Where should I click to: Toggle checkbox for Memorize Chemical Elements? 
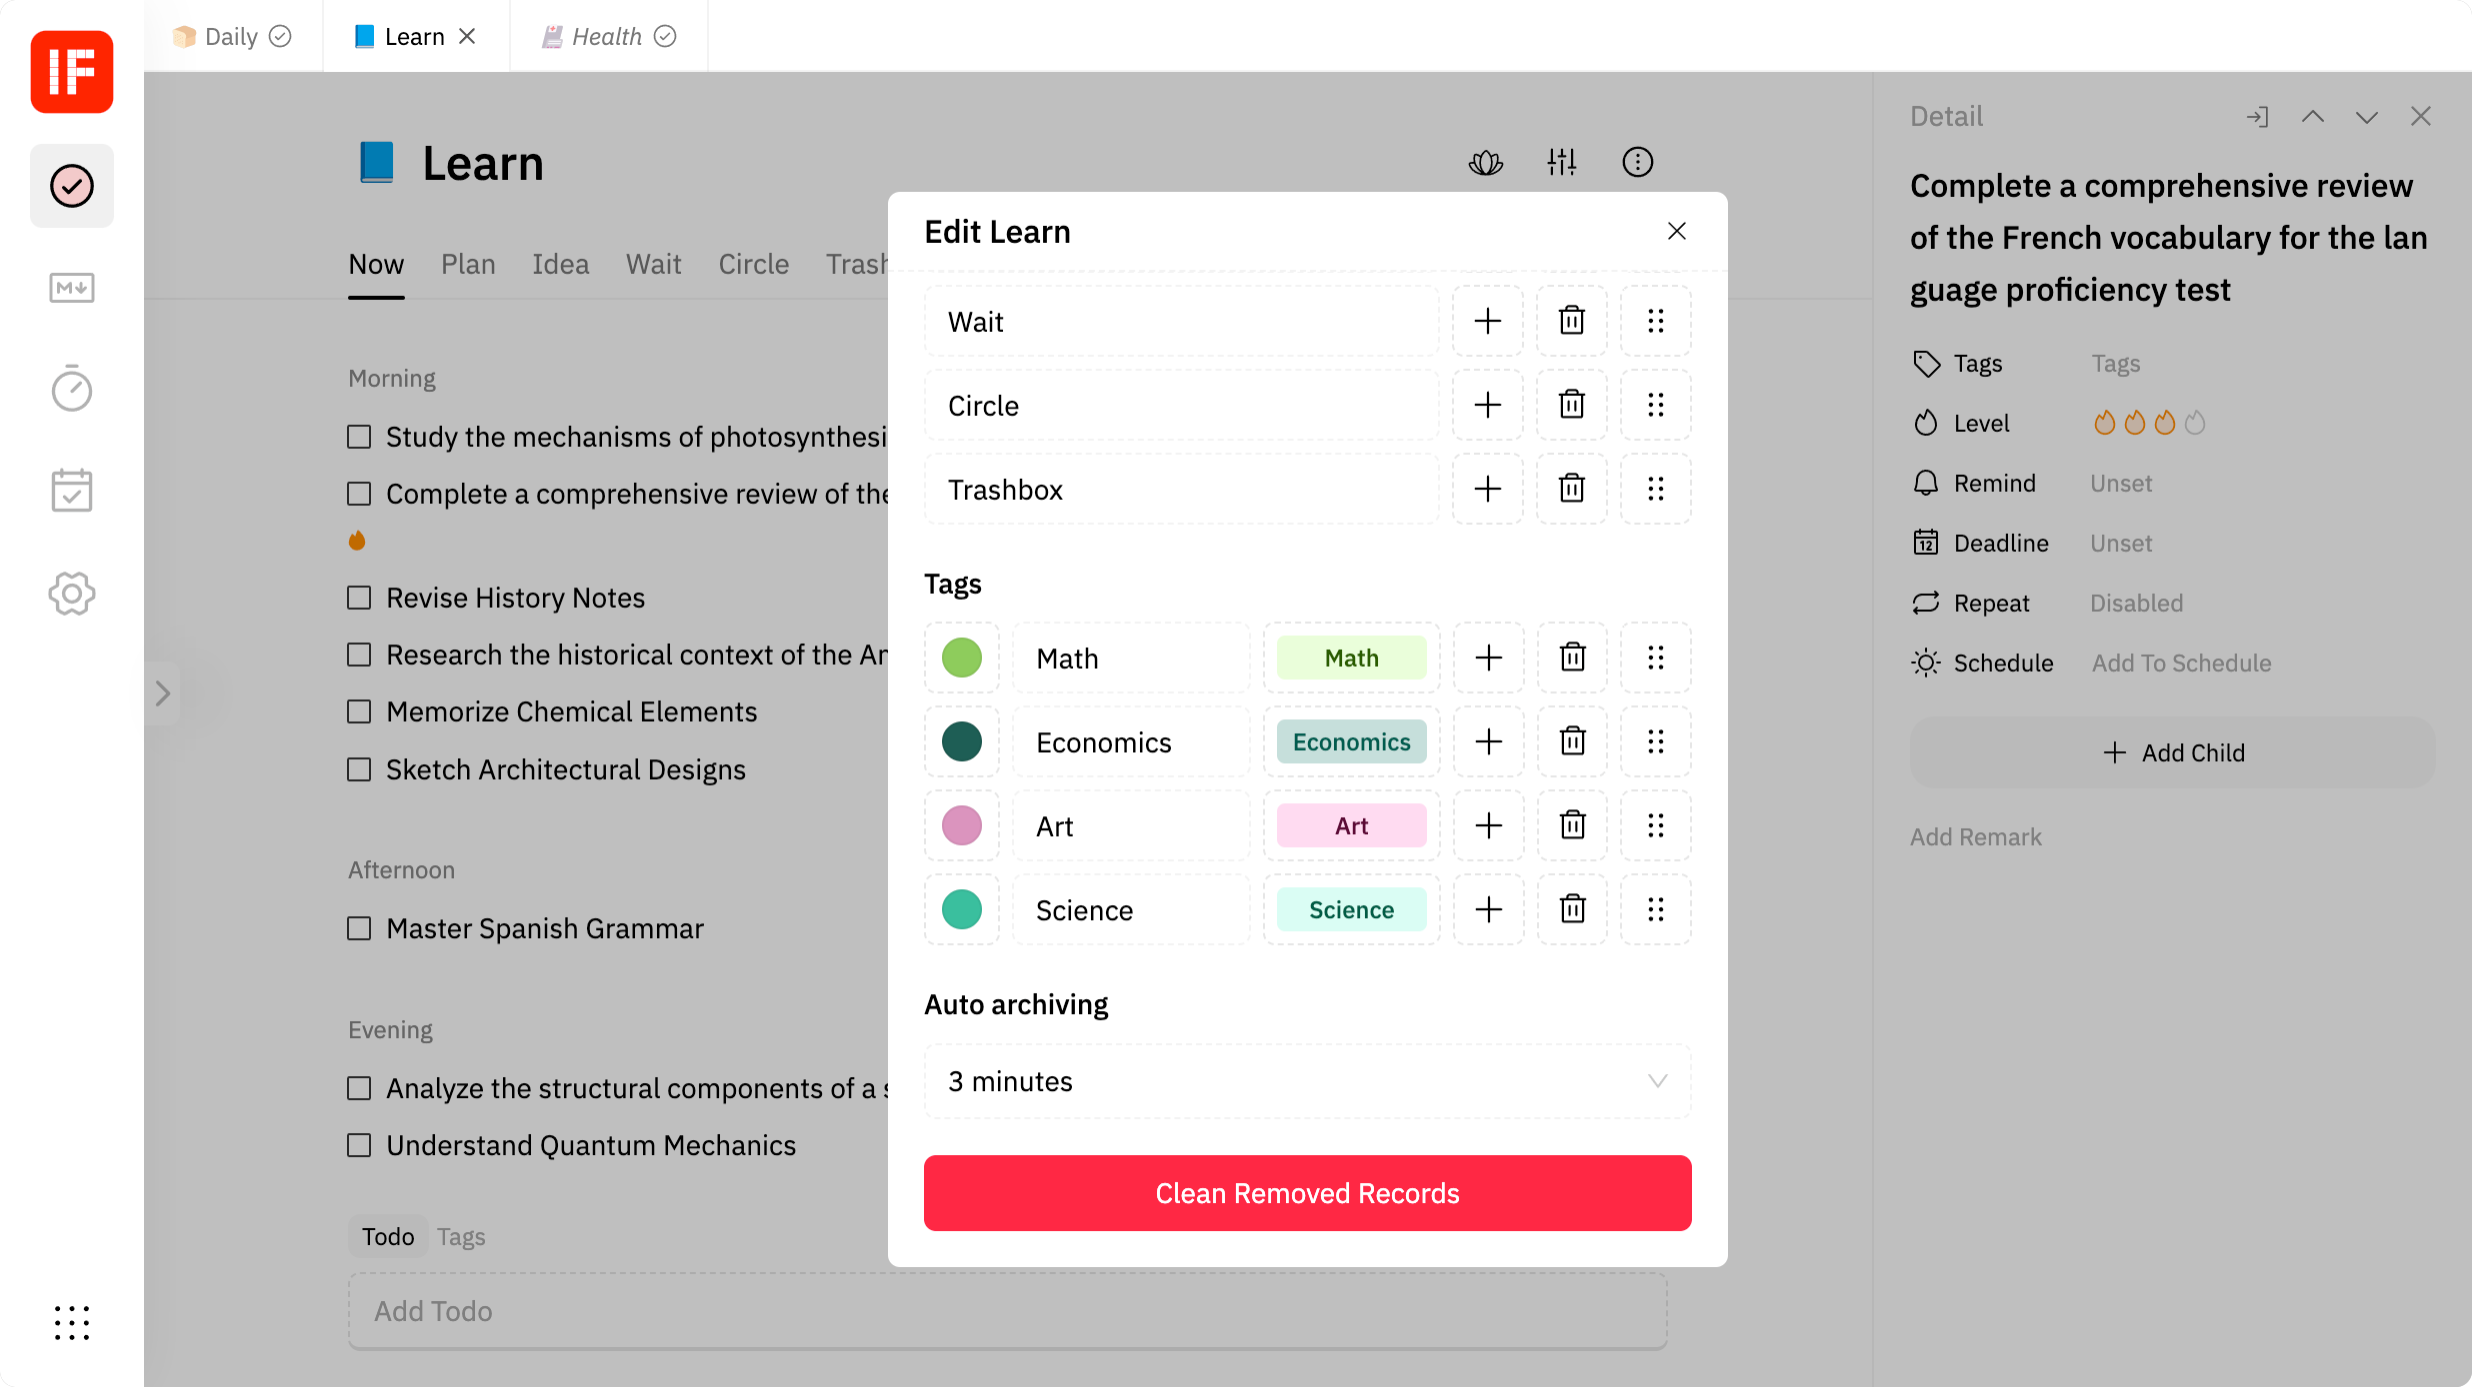pos(360,711)
